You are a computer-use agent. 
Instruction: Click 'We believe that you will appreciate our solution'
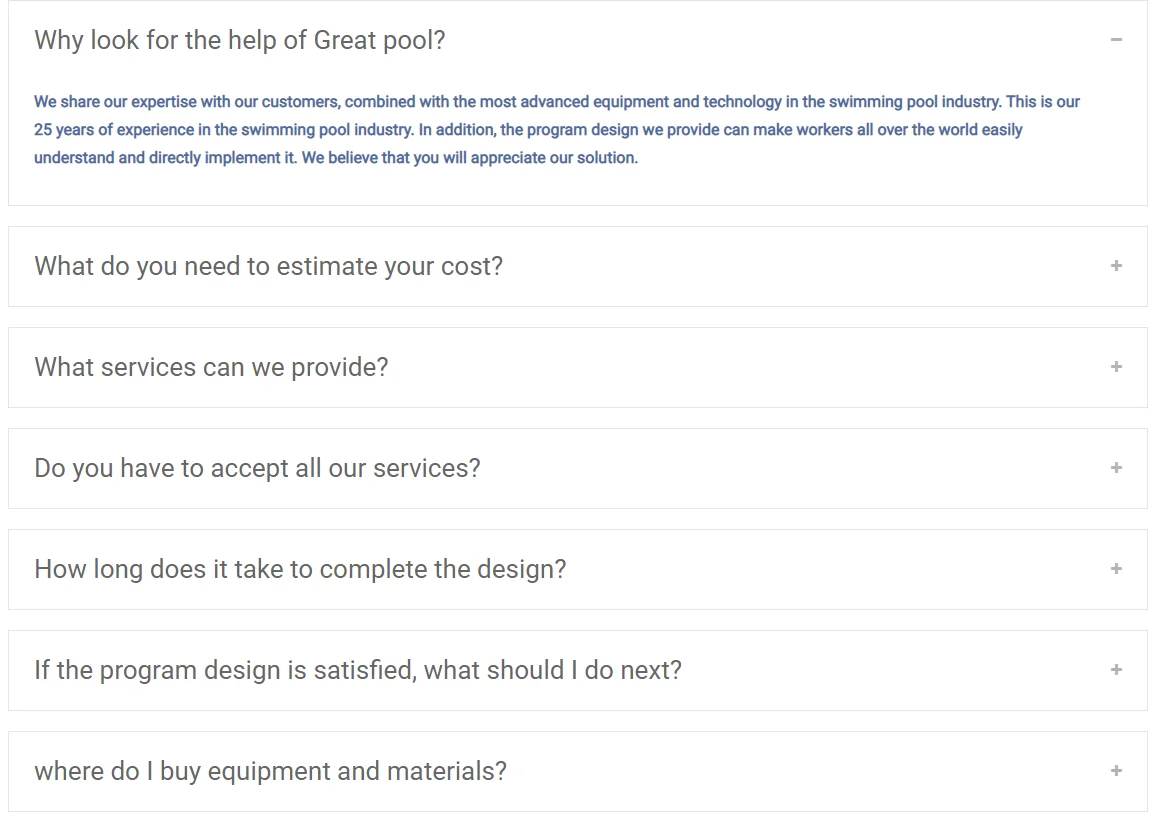[x=470, y=158]
